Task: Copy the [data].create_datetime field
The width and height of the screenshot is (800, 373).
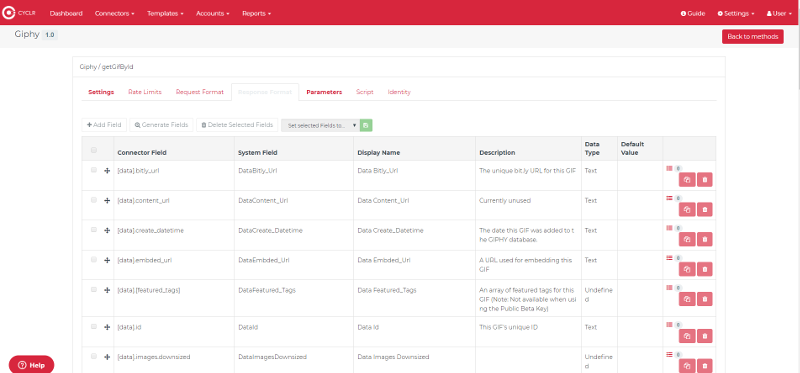Action: coord(687,239)
